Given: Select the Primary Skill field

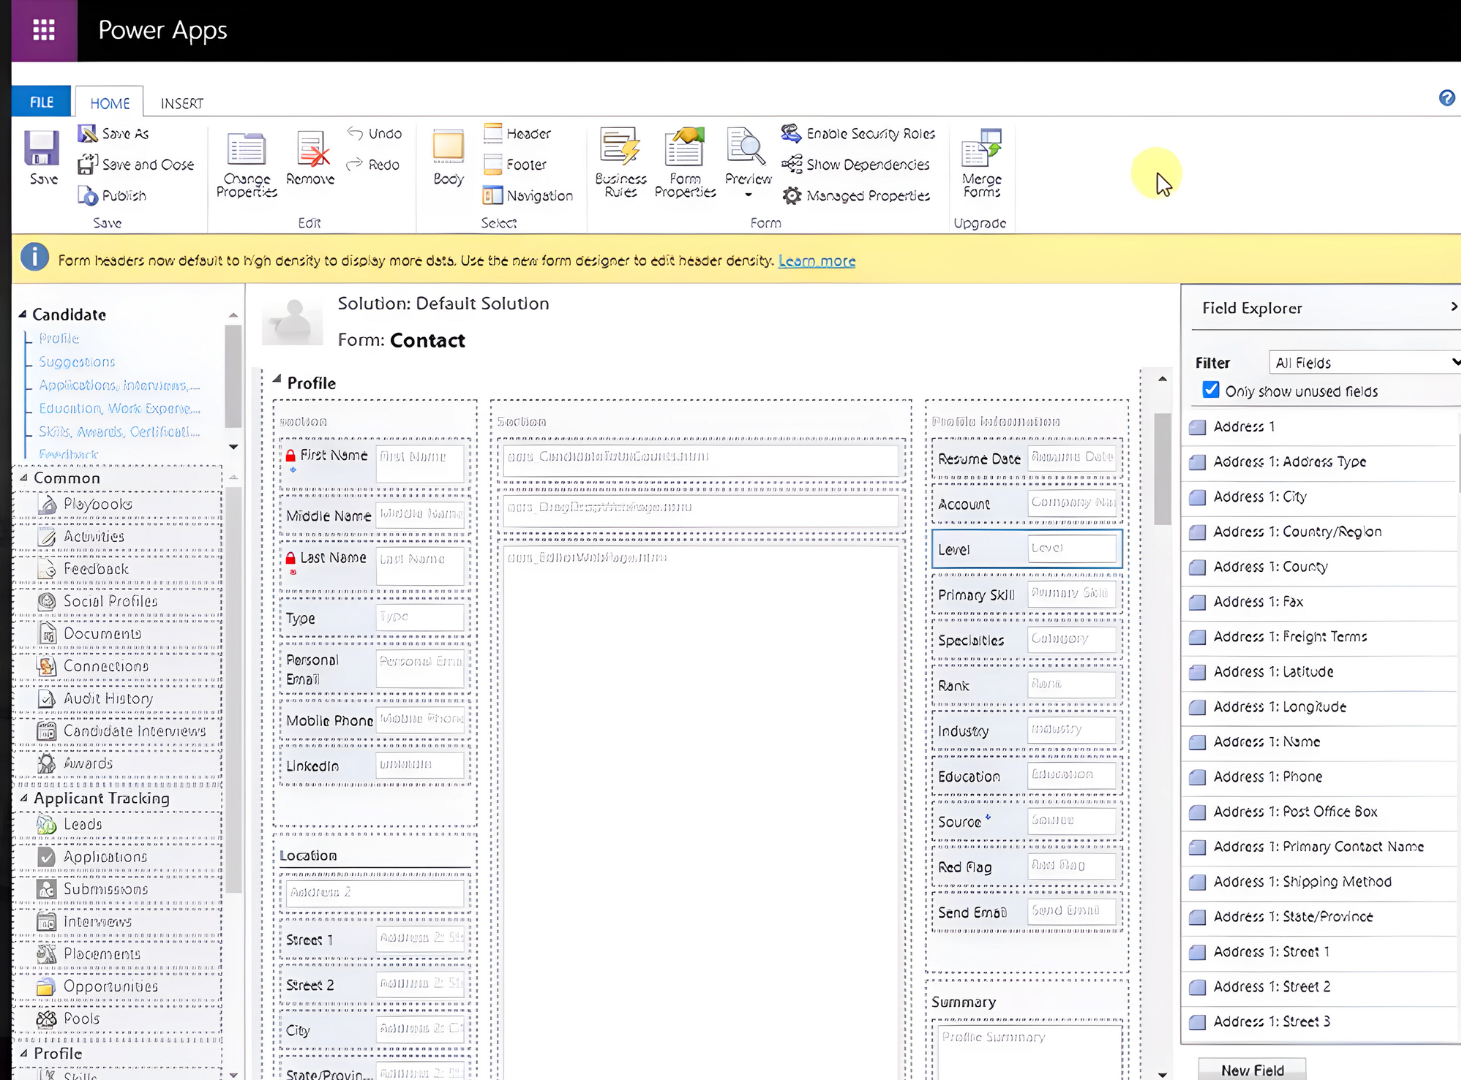Looking at the screenshot, I should click(1027, 594).
